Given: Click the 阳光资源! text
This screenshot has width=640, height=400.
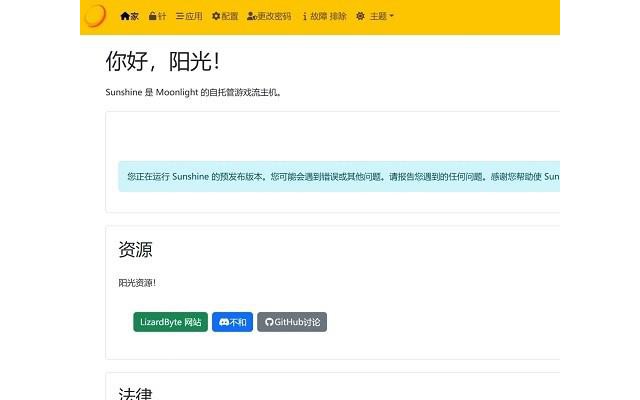Looking at the screenshot, I should click(137, 283).
